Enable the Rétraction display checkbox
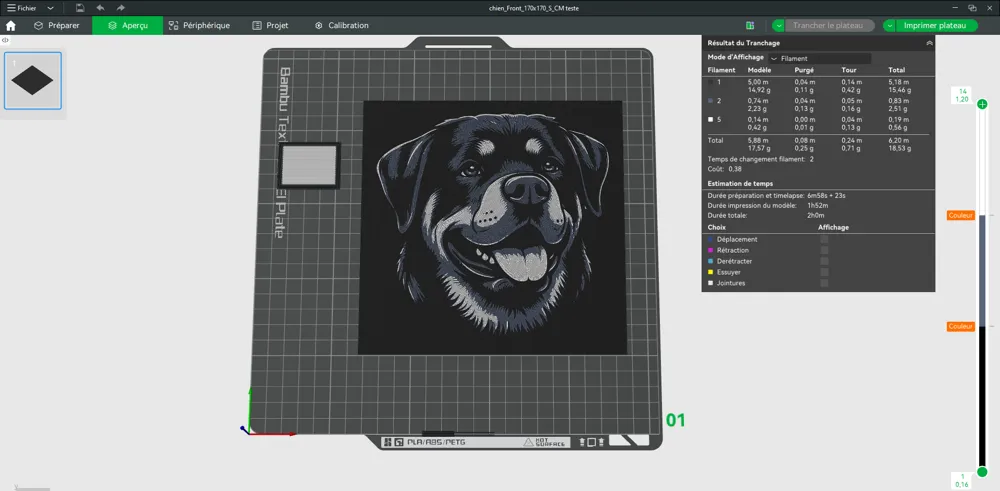This screenshot has width=1000, height=491. click(x=824, y=251)
